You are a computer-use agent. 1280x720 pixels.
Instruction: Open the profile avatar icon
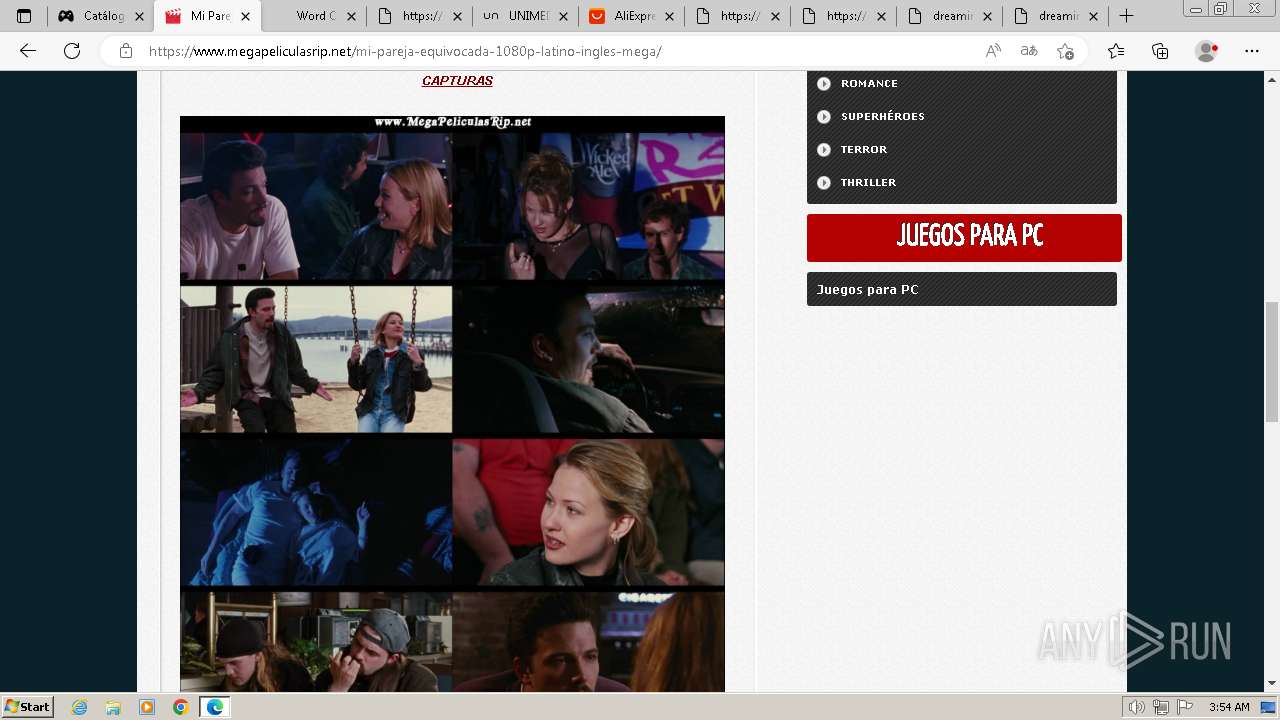point(1207,51)
